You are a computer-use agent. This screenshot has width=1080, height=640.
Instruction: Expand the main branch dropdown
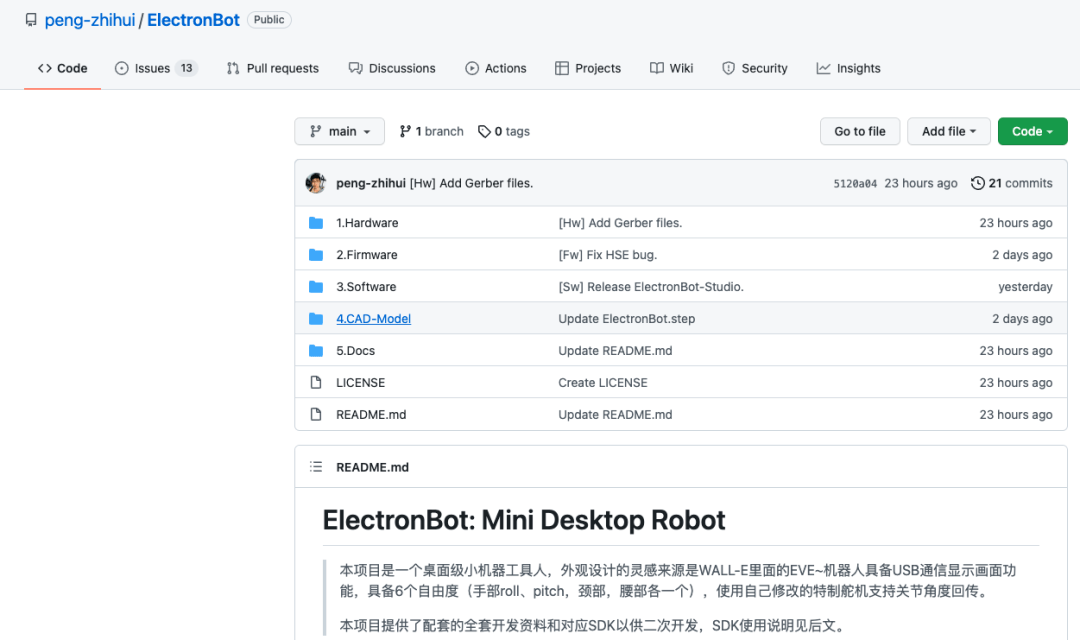[340, 132]
